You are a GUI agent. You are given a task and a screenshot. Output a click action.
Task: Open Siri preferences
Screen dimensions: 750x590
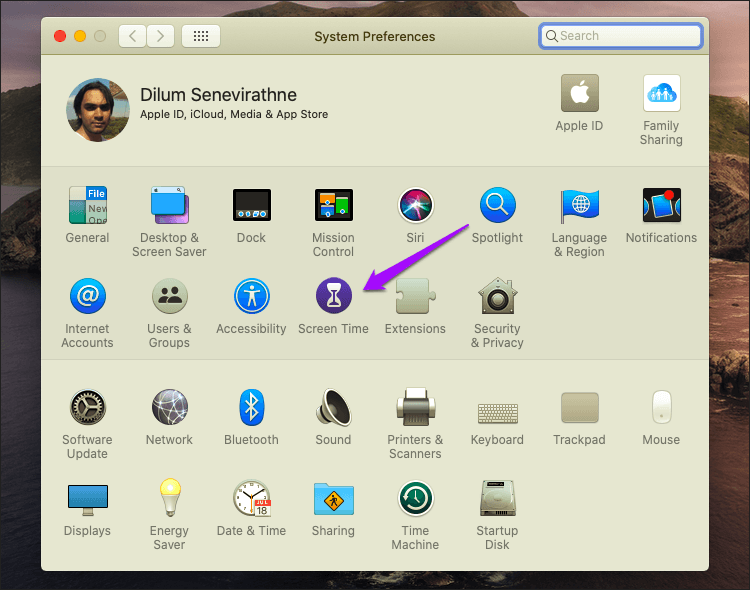[416, 205]
